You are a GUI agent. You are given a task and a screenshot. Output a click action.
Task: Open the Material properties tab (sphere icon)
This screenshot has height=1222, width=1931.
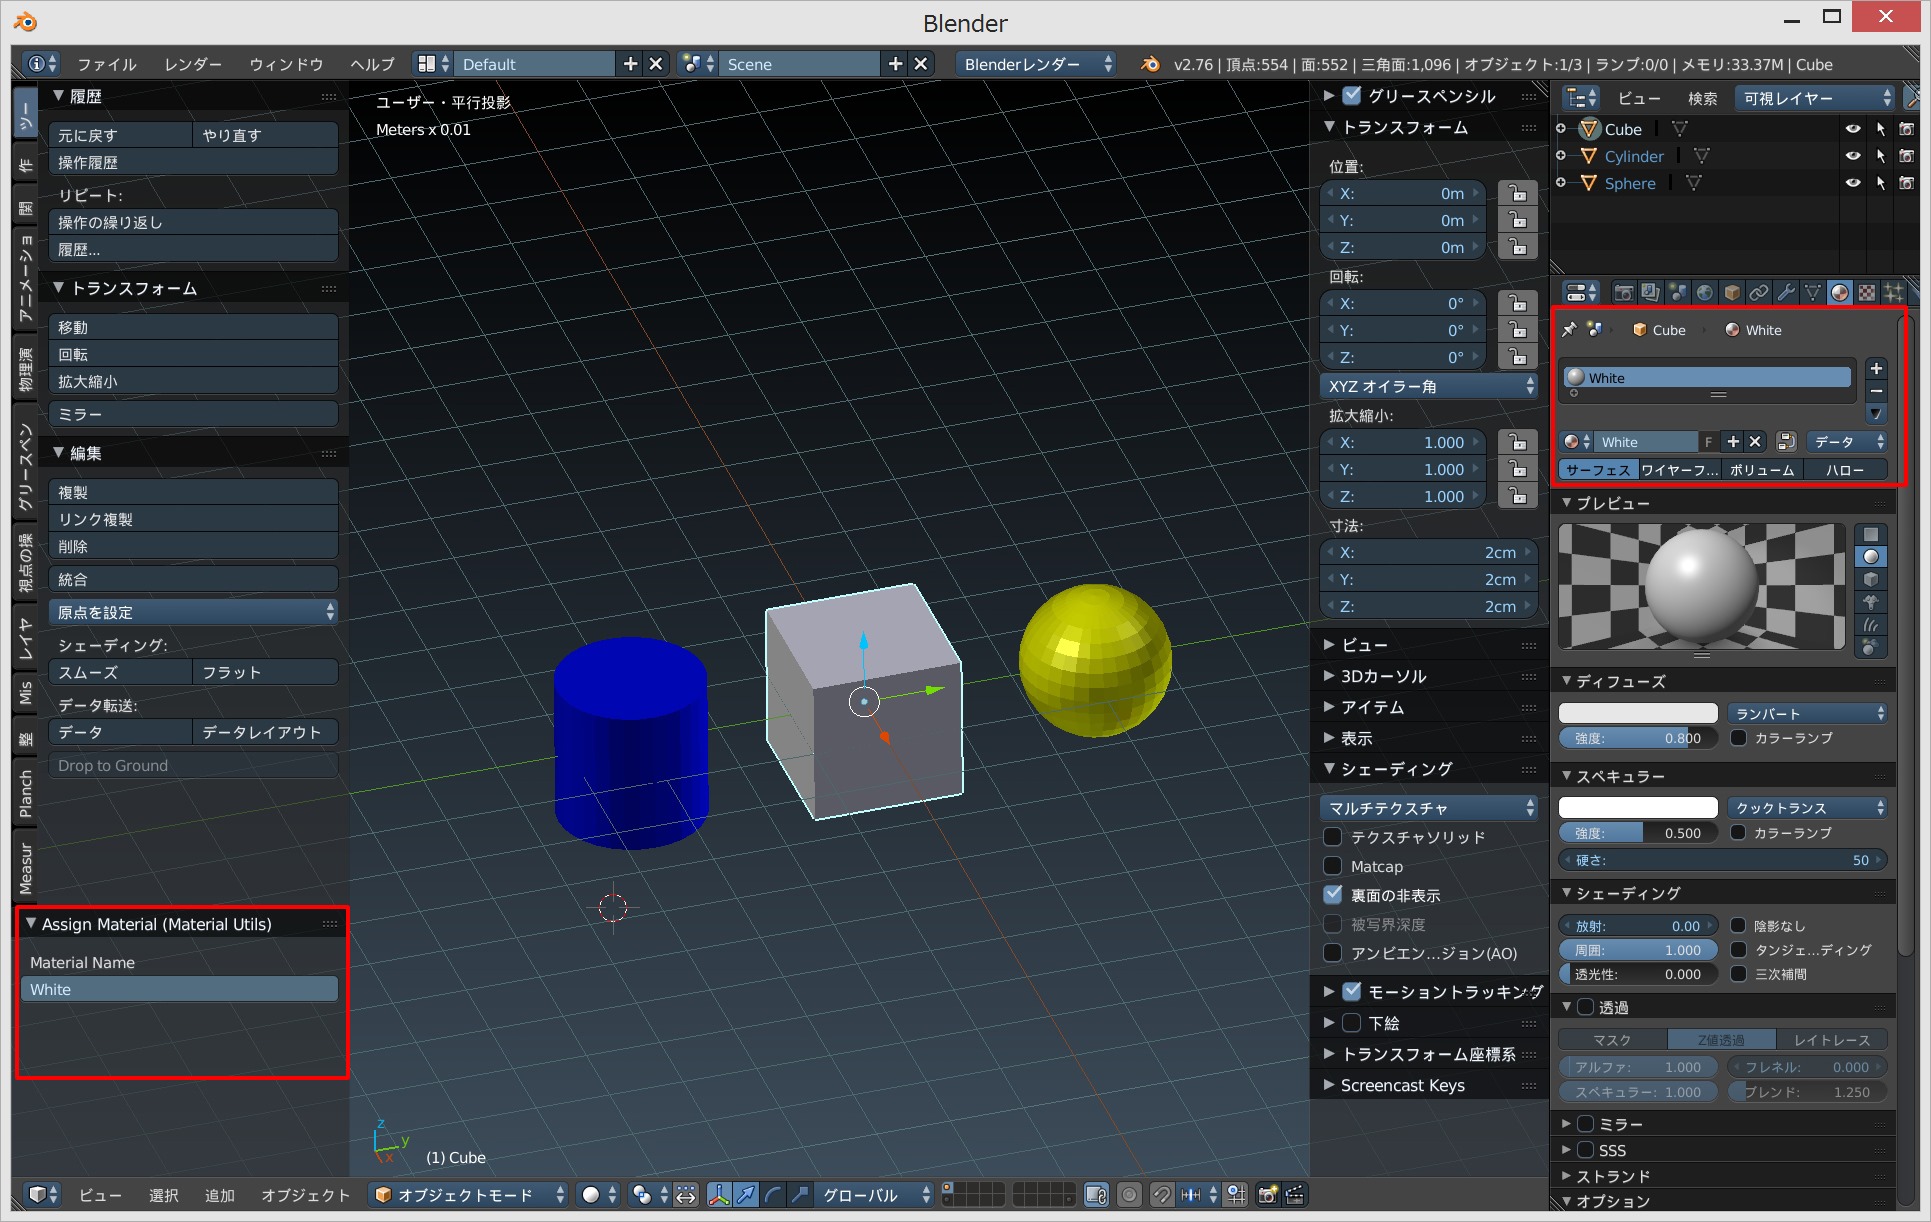pos(1839,293)
